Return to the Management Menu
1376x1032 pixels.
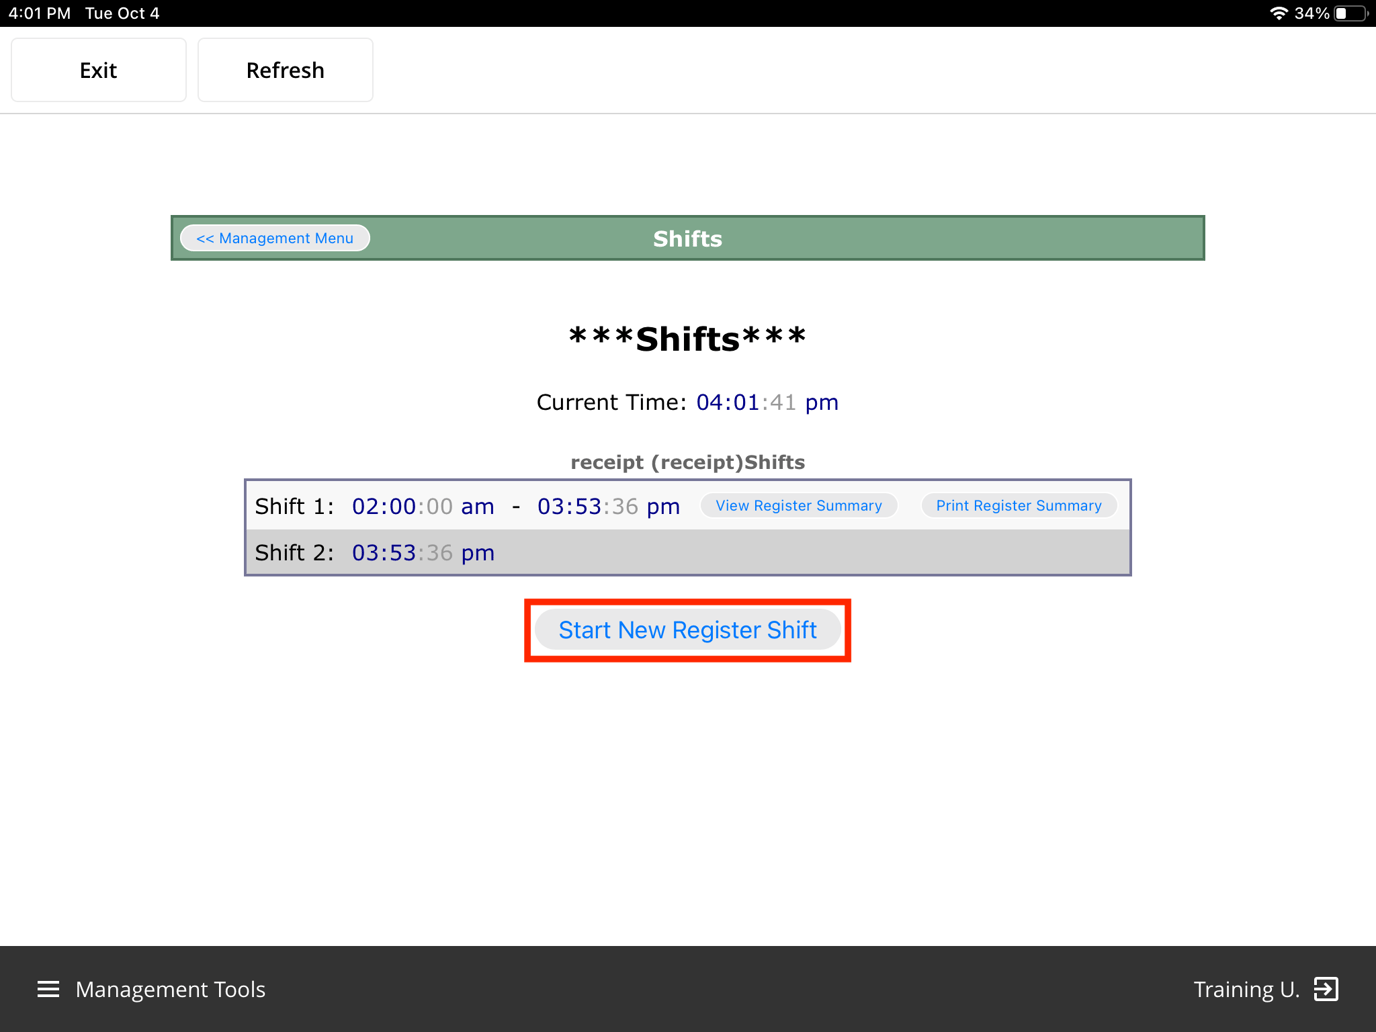[x=274, y=238]
